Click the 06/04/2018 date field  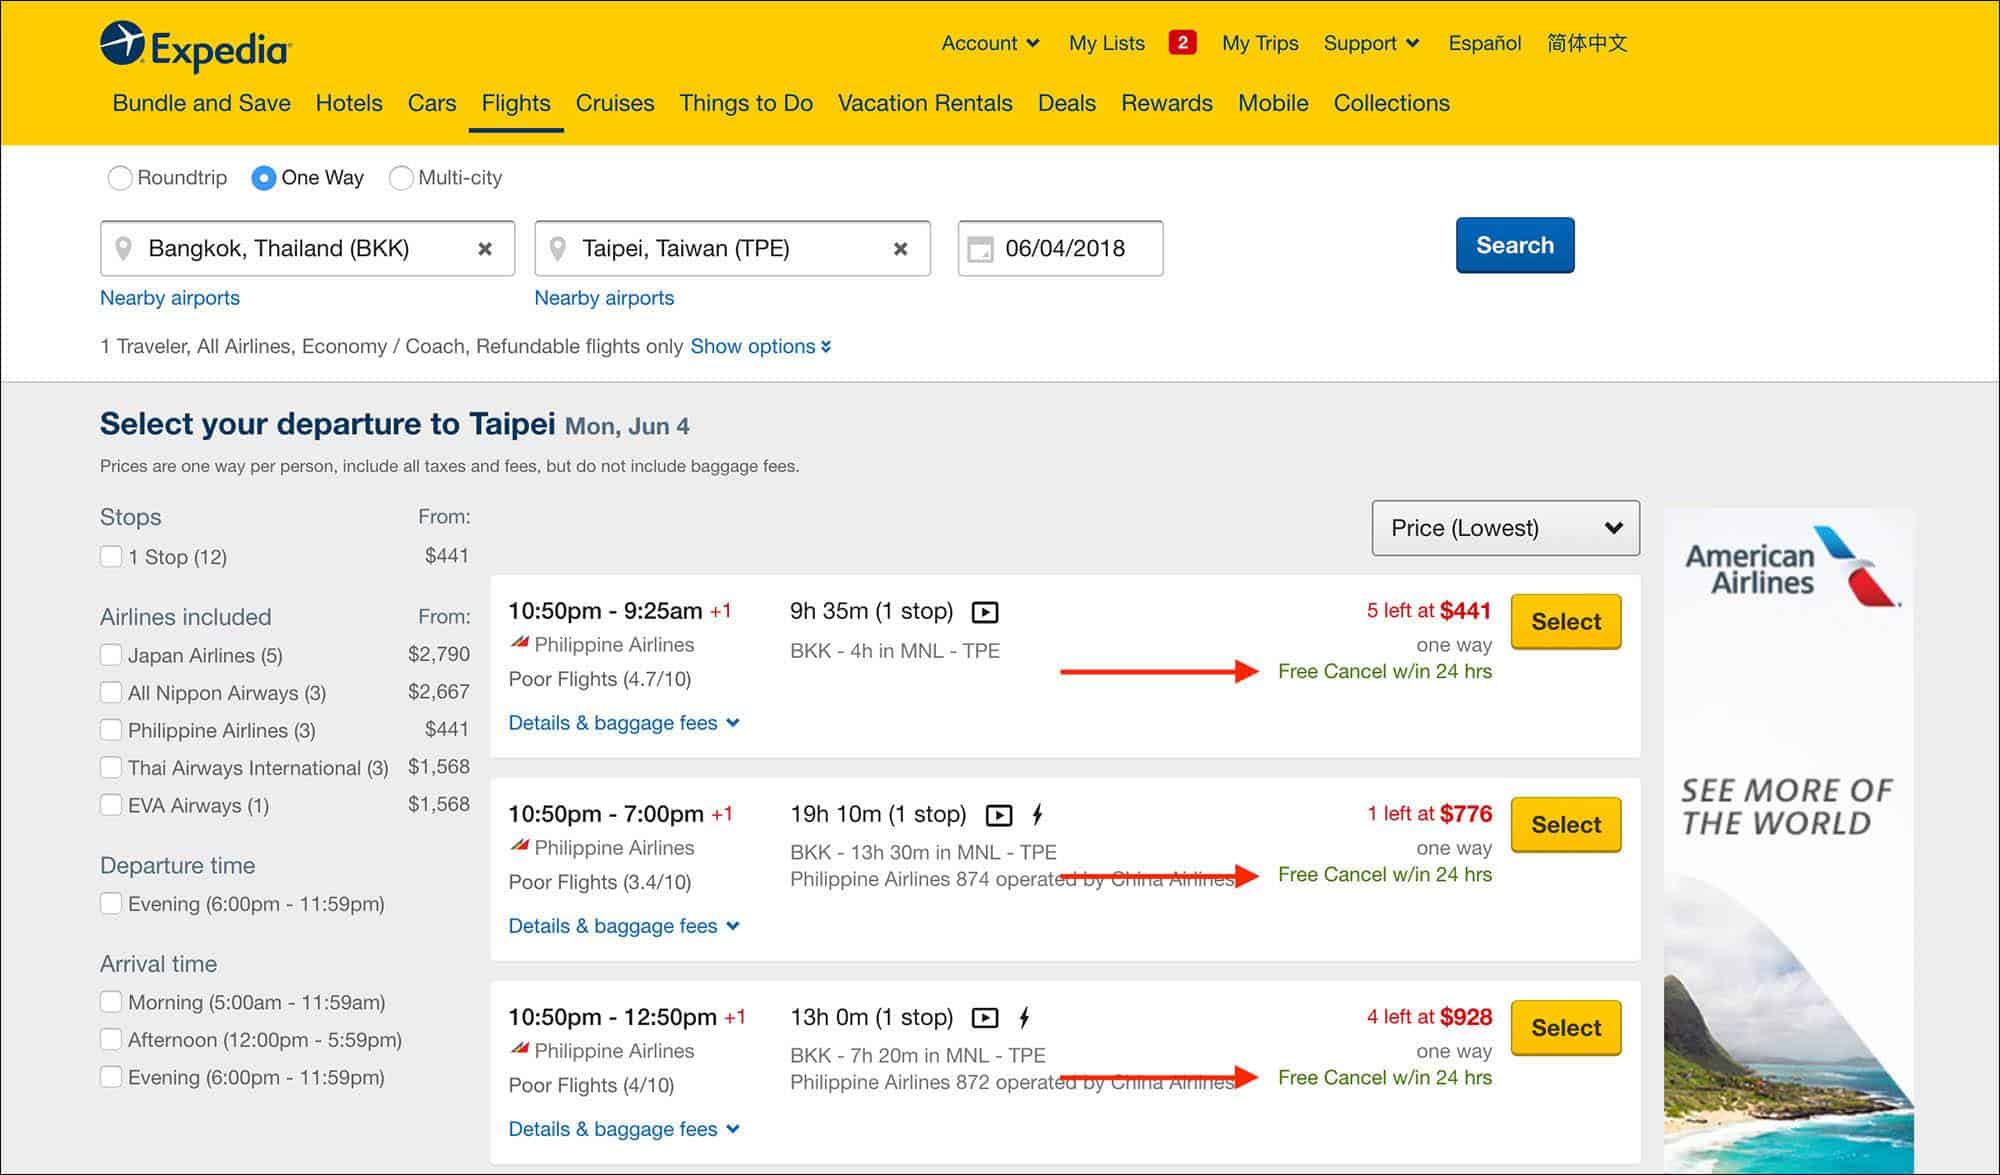(x=1060, y=248)
